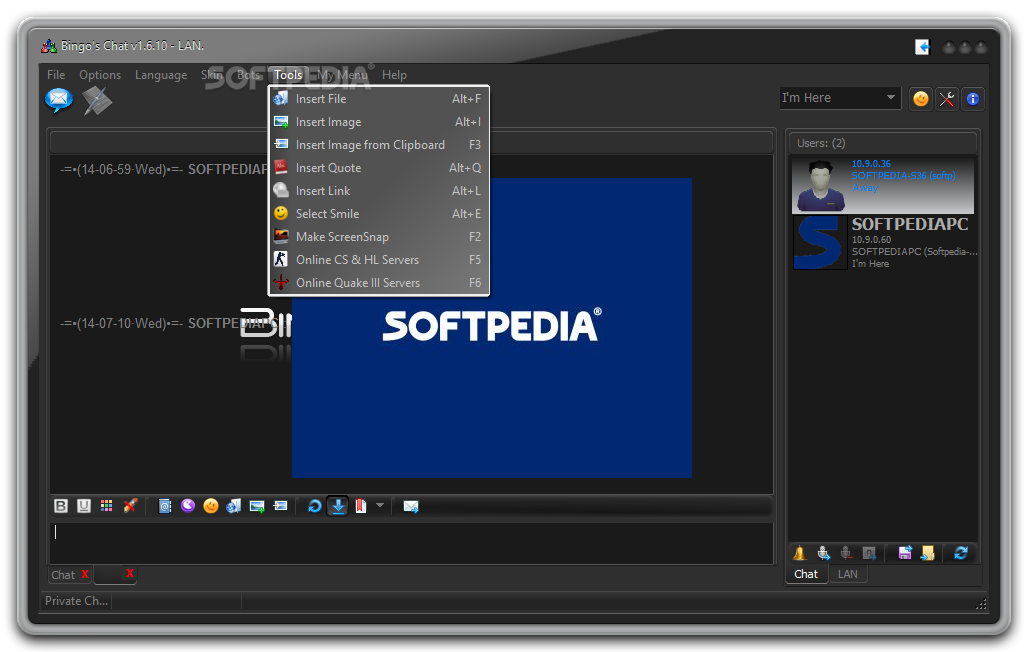Click the document with red bookmark icon
1028x652 pixels.
click(361, 506)
